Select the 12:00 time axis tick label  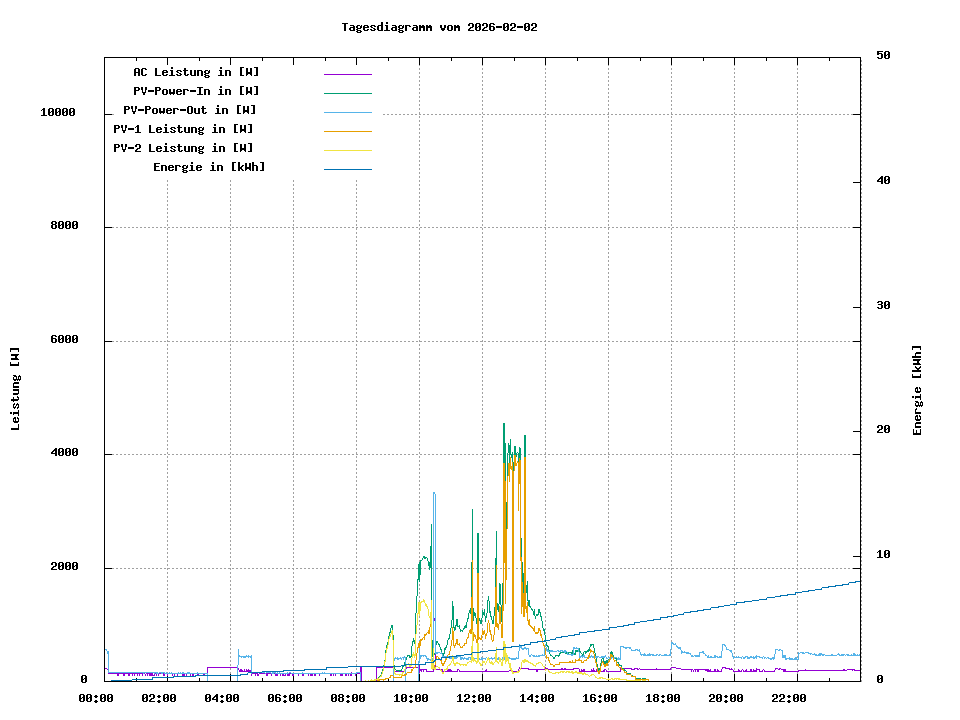[x=474, y=698]
